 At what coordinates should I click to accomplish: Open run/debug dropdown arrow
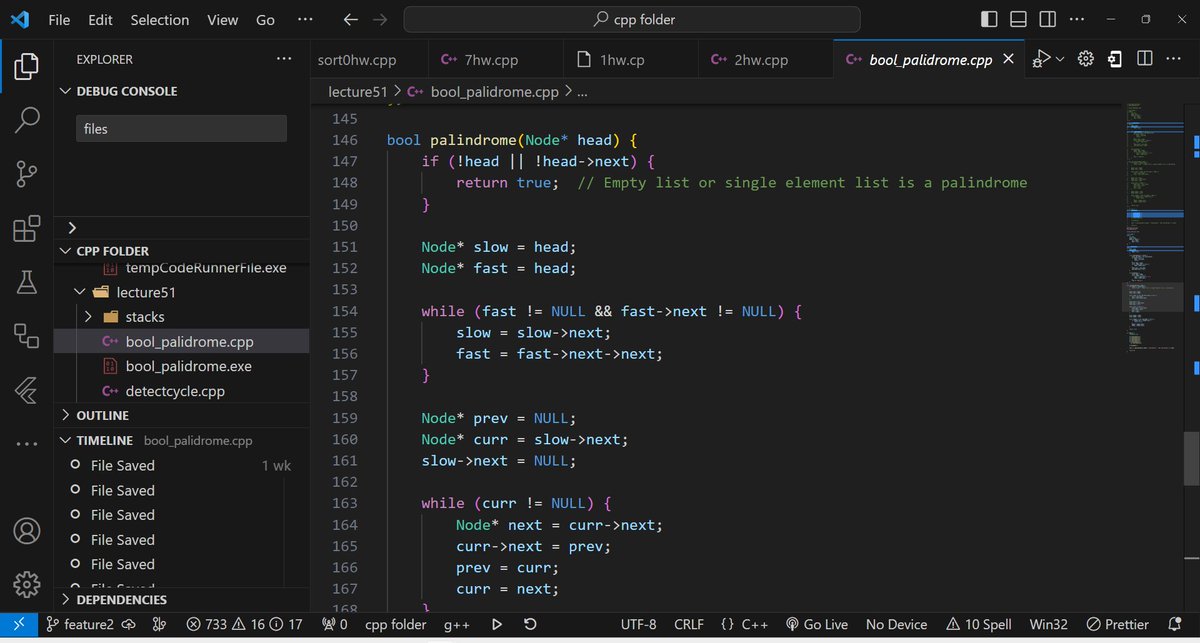coord(1060,59)
